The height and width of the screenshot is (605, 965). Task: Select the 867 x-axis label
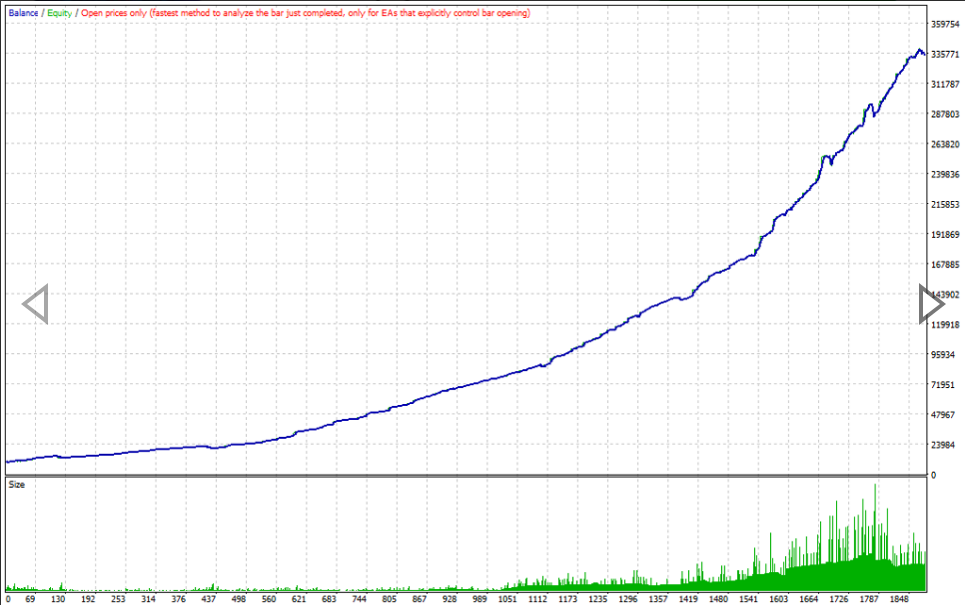point(420,599)
